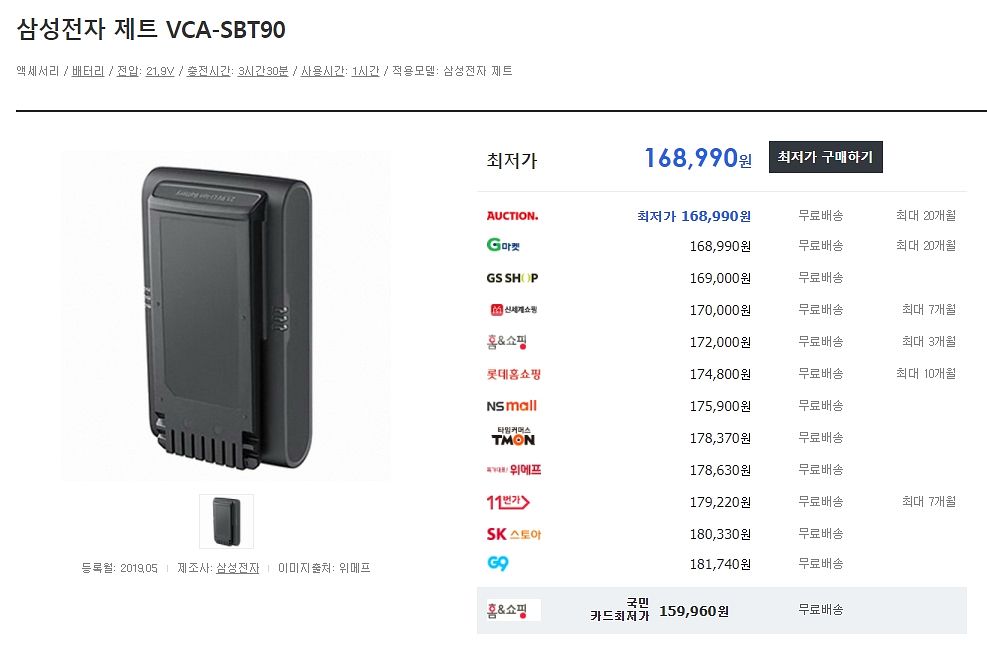Open Auction lowest price 168,990원 link
The width and height of the screenshot is (987, 652).
(x=694, y=216)
